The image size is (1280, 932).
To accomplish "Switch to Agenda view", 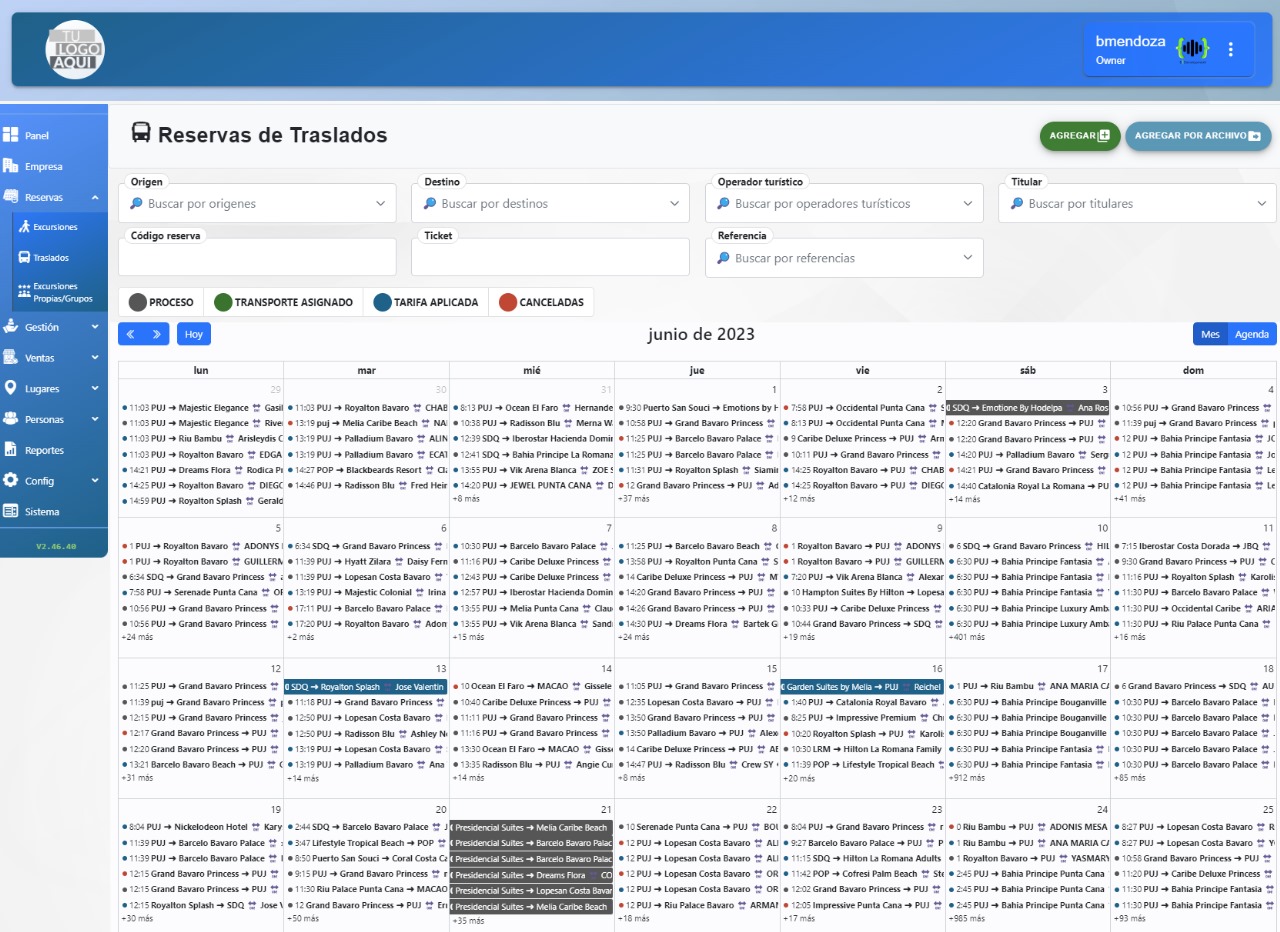I will [1252, 334].
